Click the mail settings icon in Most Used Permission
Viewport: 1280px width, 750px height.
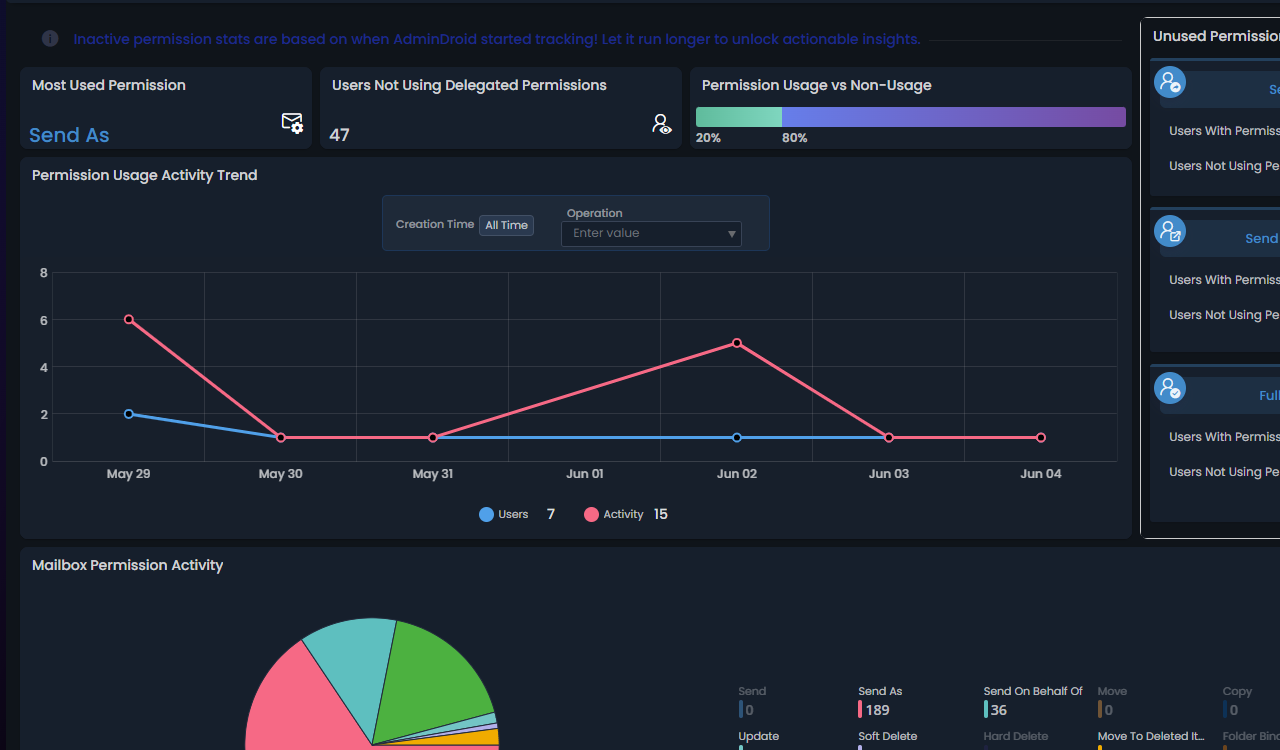coord(292,123)
